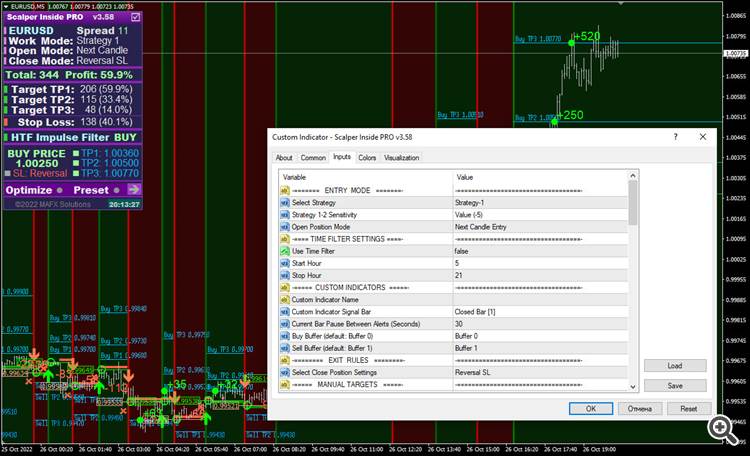
Task: Click the icon beside Custom Indicator Signal Bar
Action: pos(285,312)
